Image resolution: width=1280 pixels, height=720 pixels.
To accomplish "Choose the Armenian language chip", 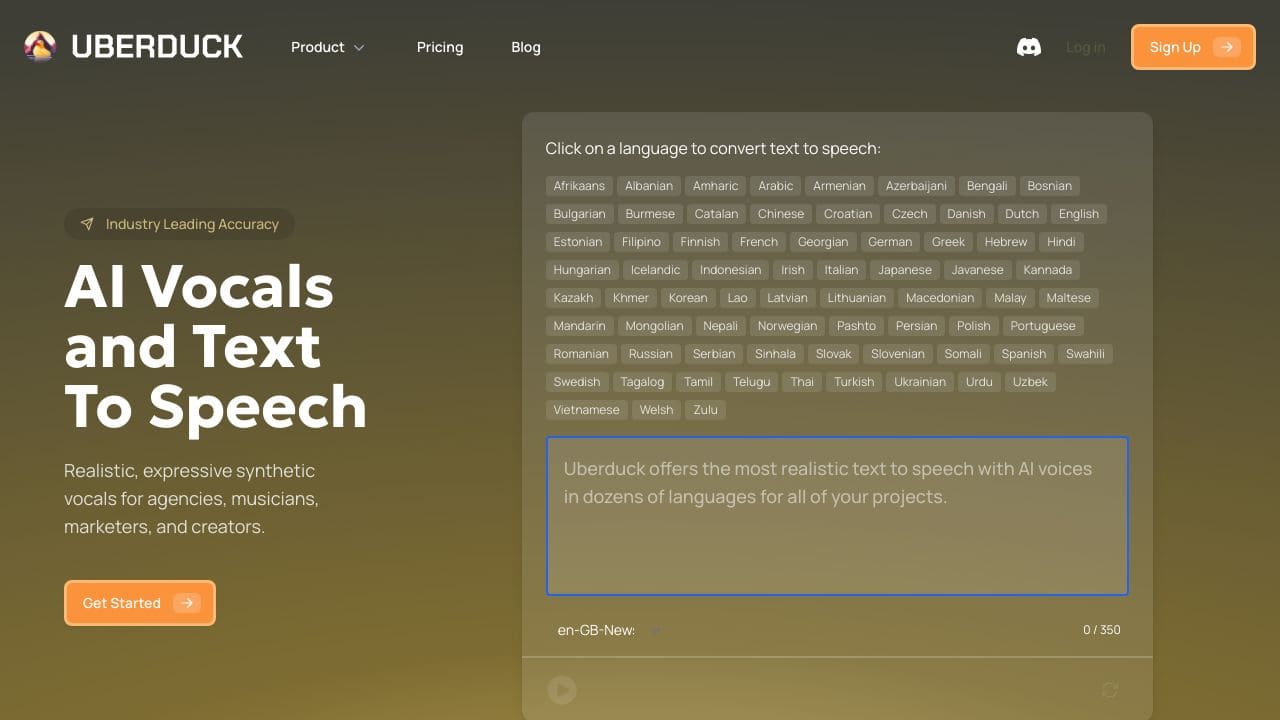I will [x=839, y=186].
